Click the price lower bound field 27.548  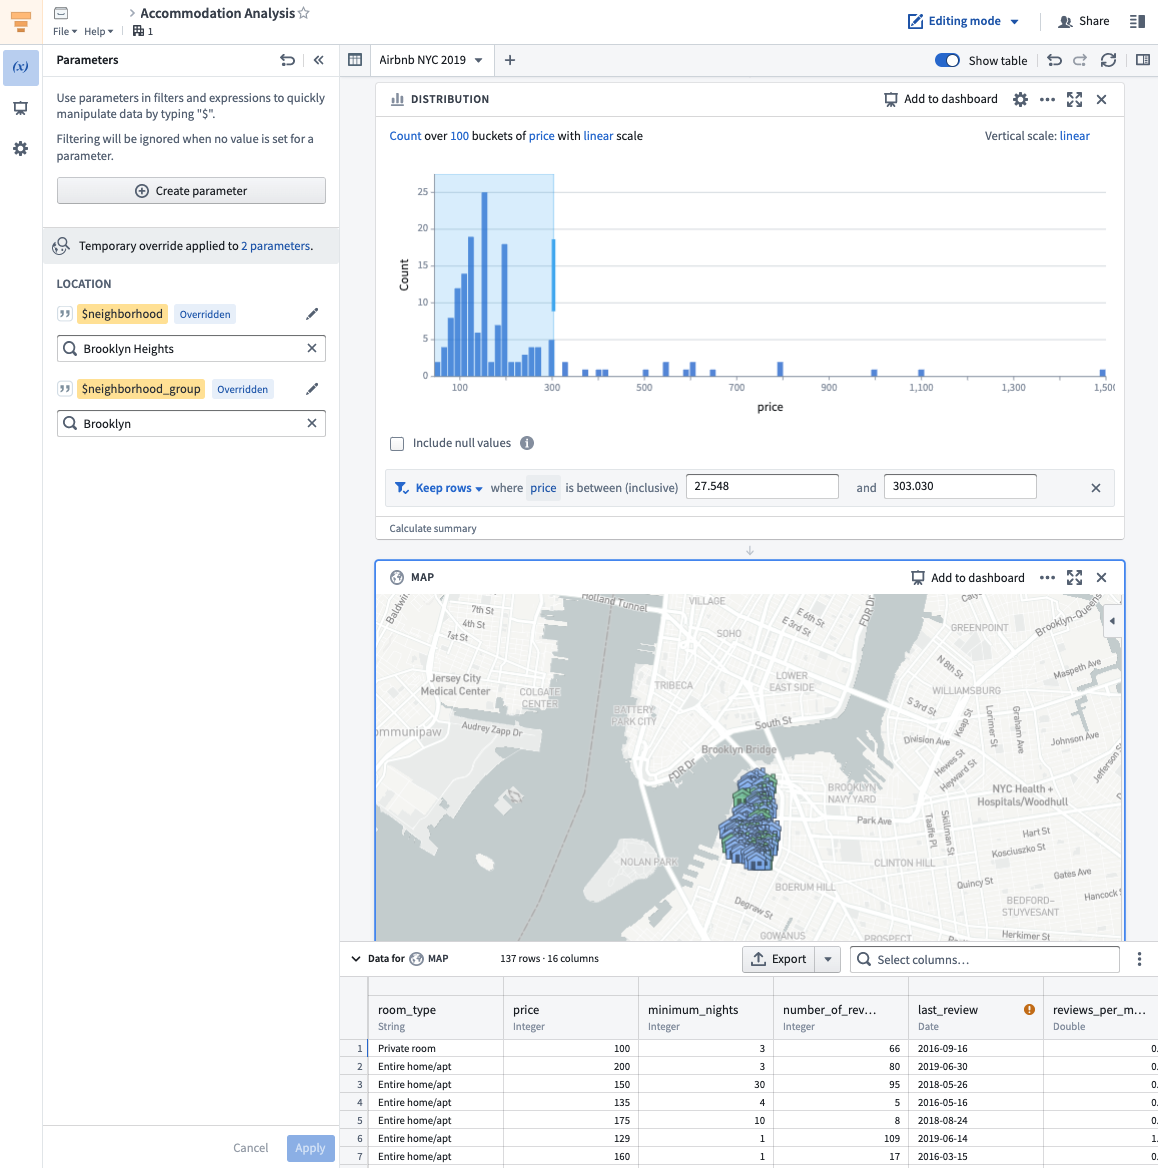pos(762,486)
